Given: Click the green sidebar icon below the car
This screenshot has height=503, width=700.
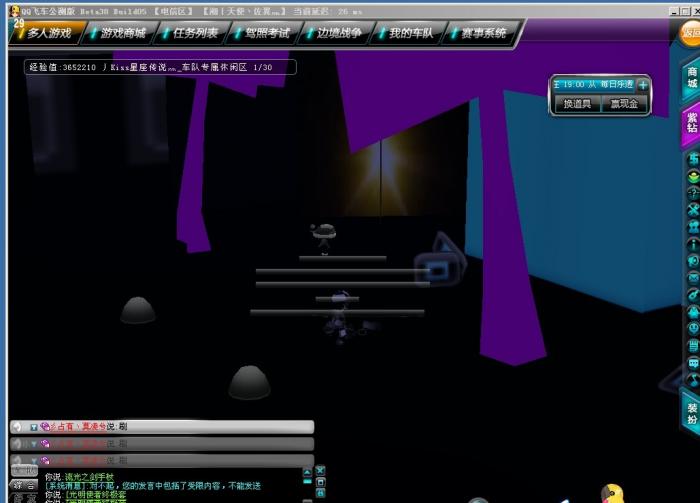Looking at the screenshot, I should pyautogui.click(x=693, y=176).
